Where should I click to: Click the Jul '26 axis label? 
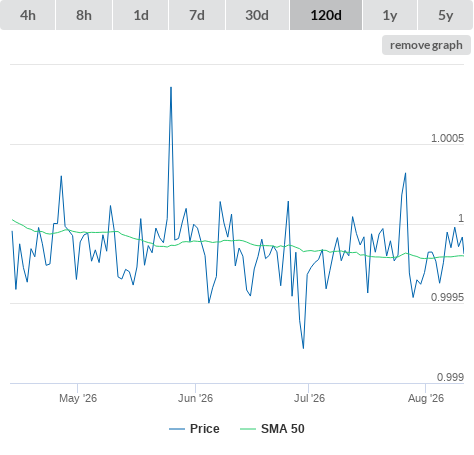(x=309, y=398)
